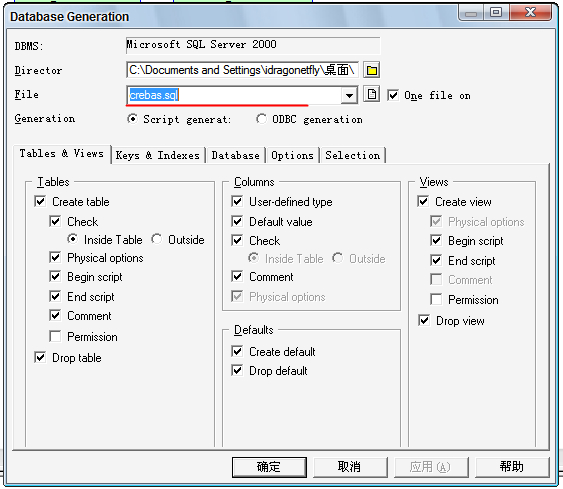
Task: Open the Database tab
Action: point(236,155)
